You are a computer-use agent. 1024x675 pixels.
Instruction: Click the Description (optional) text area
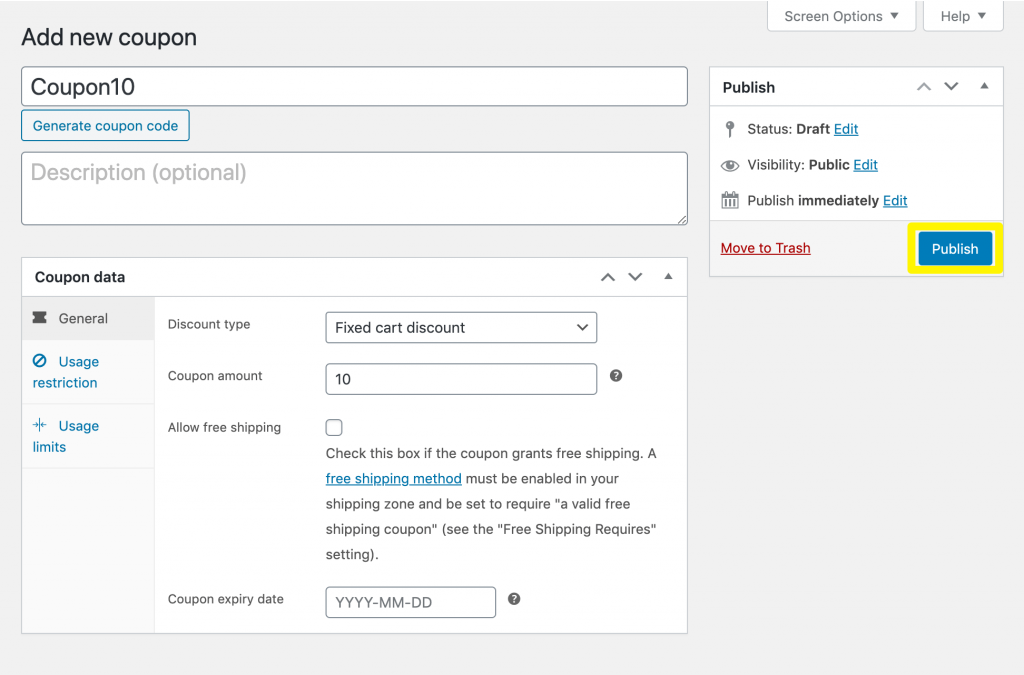(354, 189)
